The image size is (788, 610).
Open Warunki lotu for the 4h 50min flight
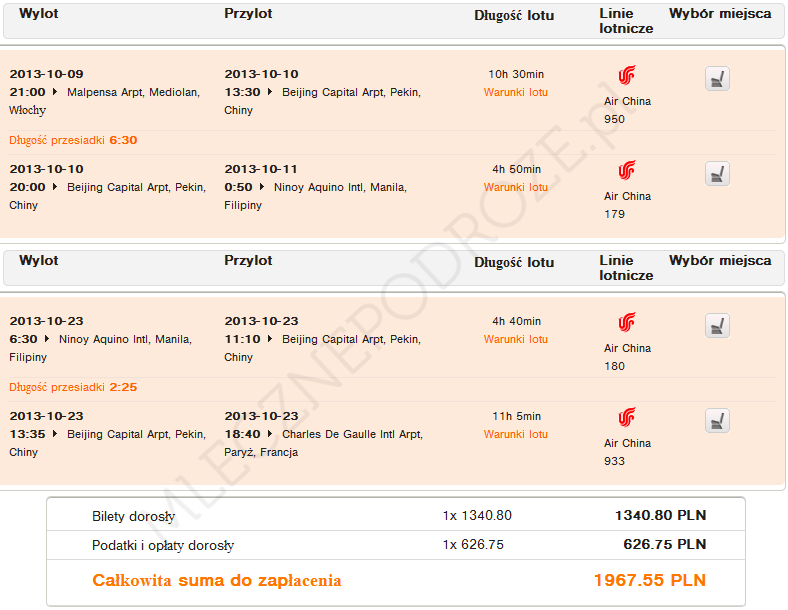point(516,188)
